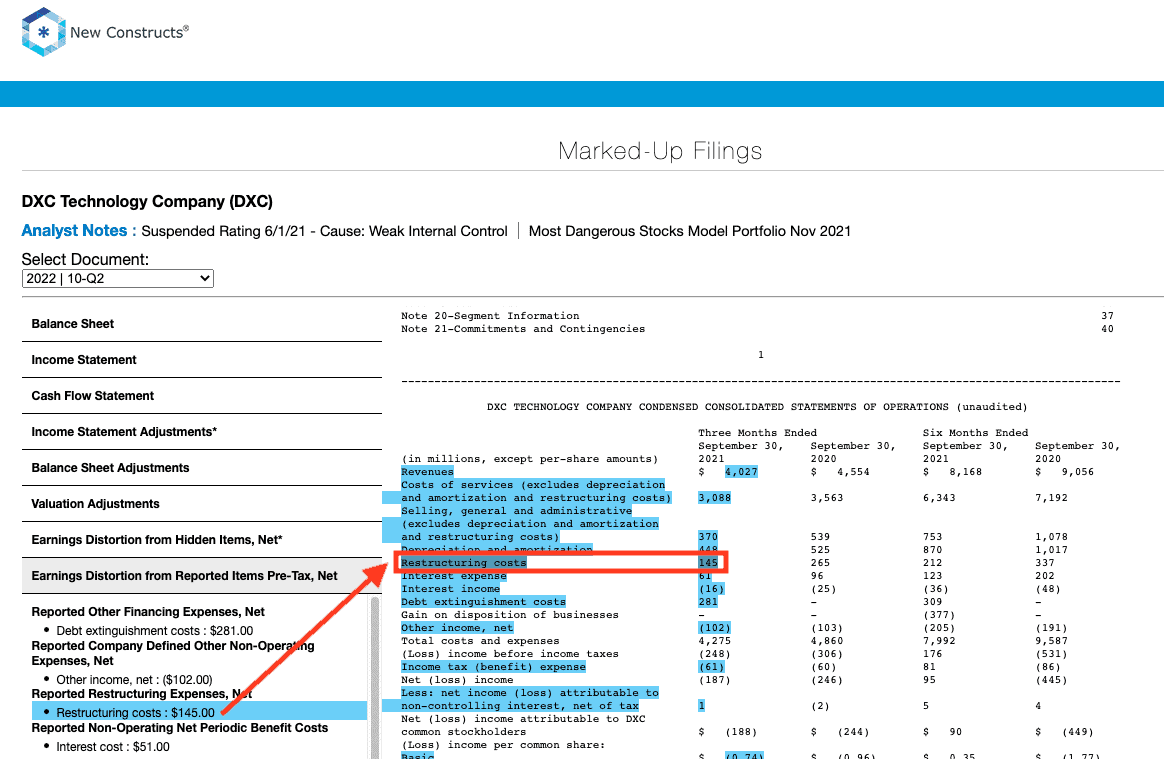Click highlighted (16) interest income value

coord(710,588)
